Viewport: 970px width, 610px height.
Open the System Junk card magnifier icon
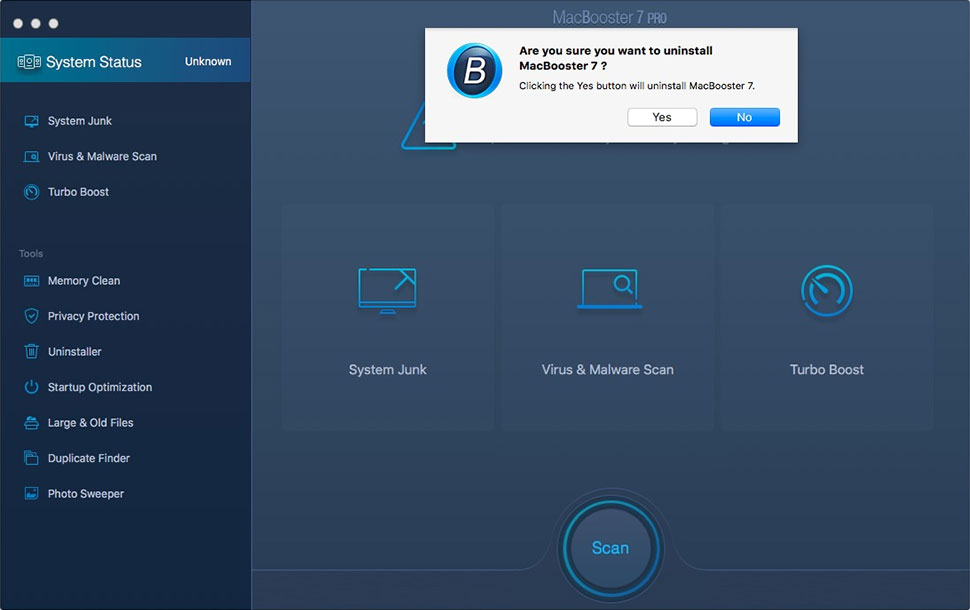(387, 289)
